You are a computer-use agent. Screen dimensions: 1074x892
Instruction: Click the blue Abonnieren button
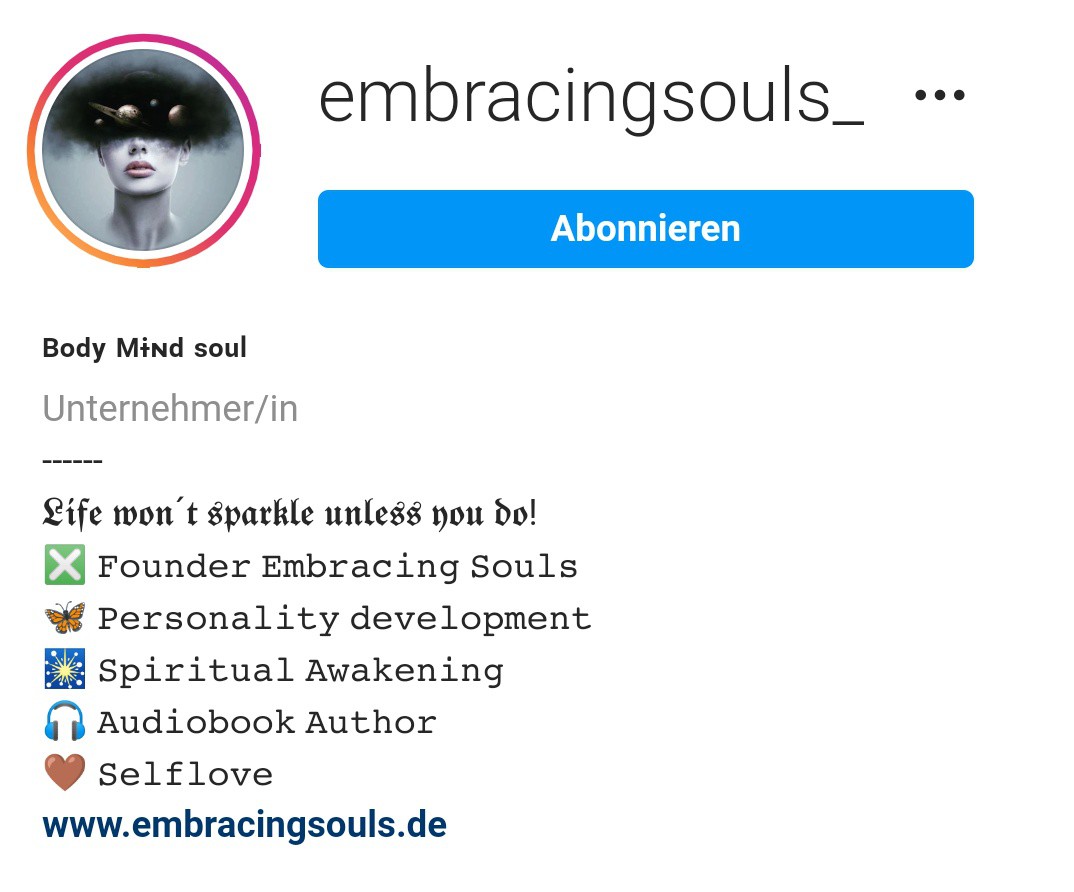tap(645, 229)
